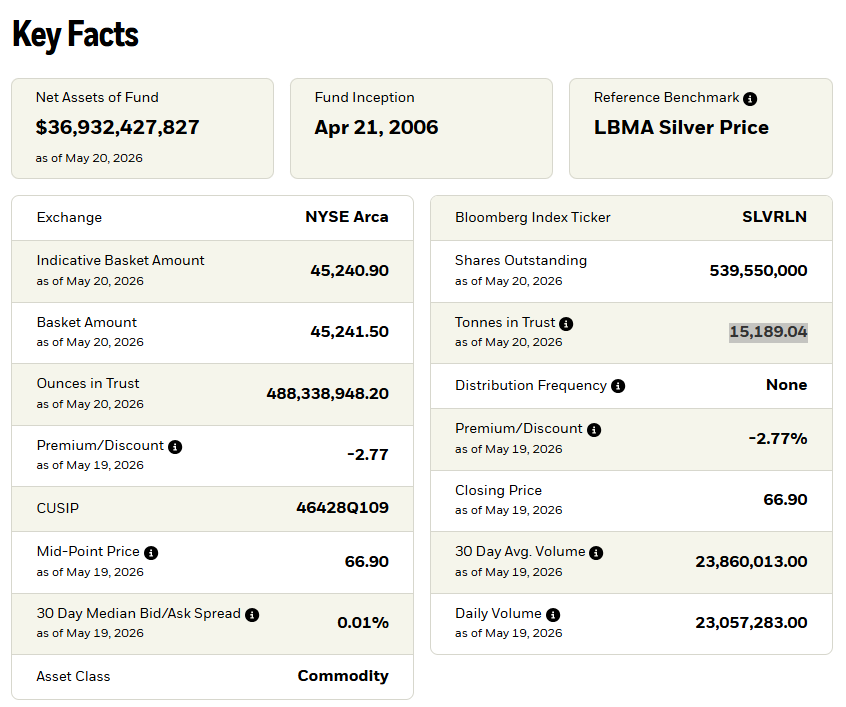846x707 pixels.
Task: Select Indicative Basket Amount 45,240.90
Action: pyautogui.click(x=350, y=270)
